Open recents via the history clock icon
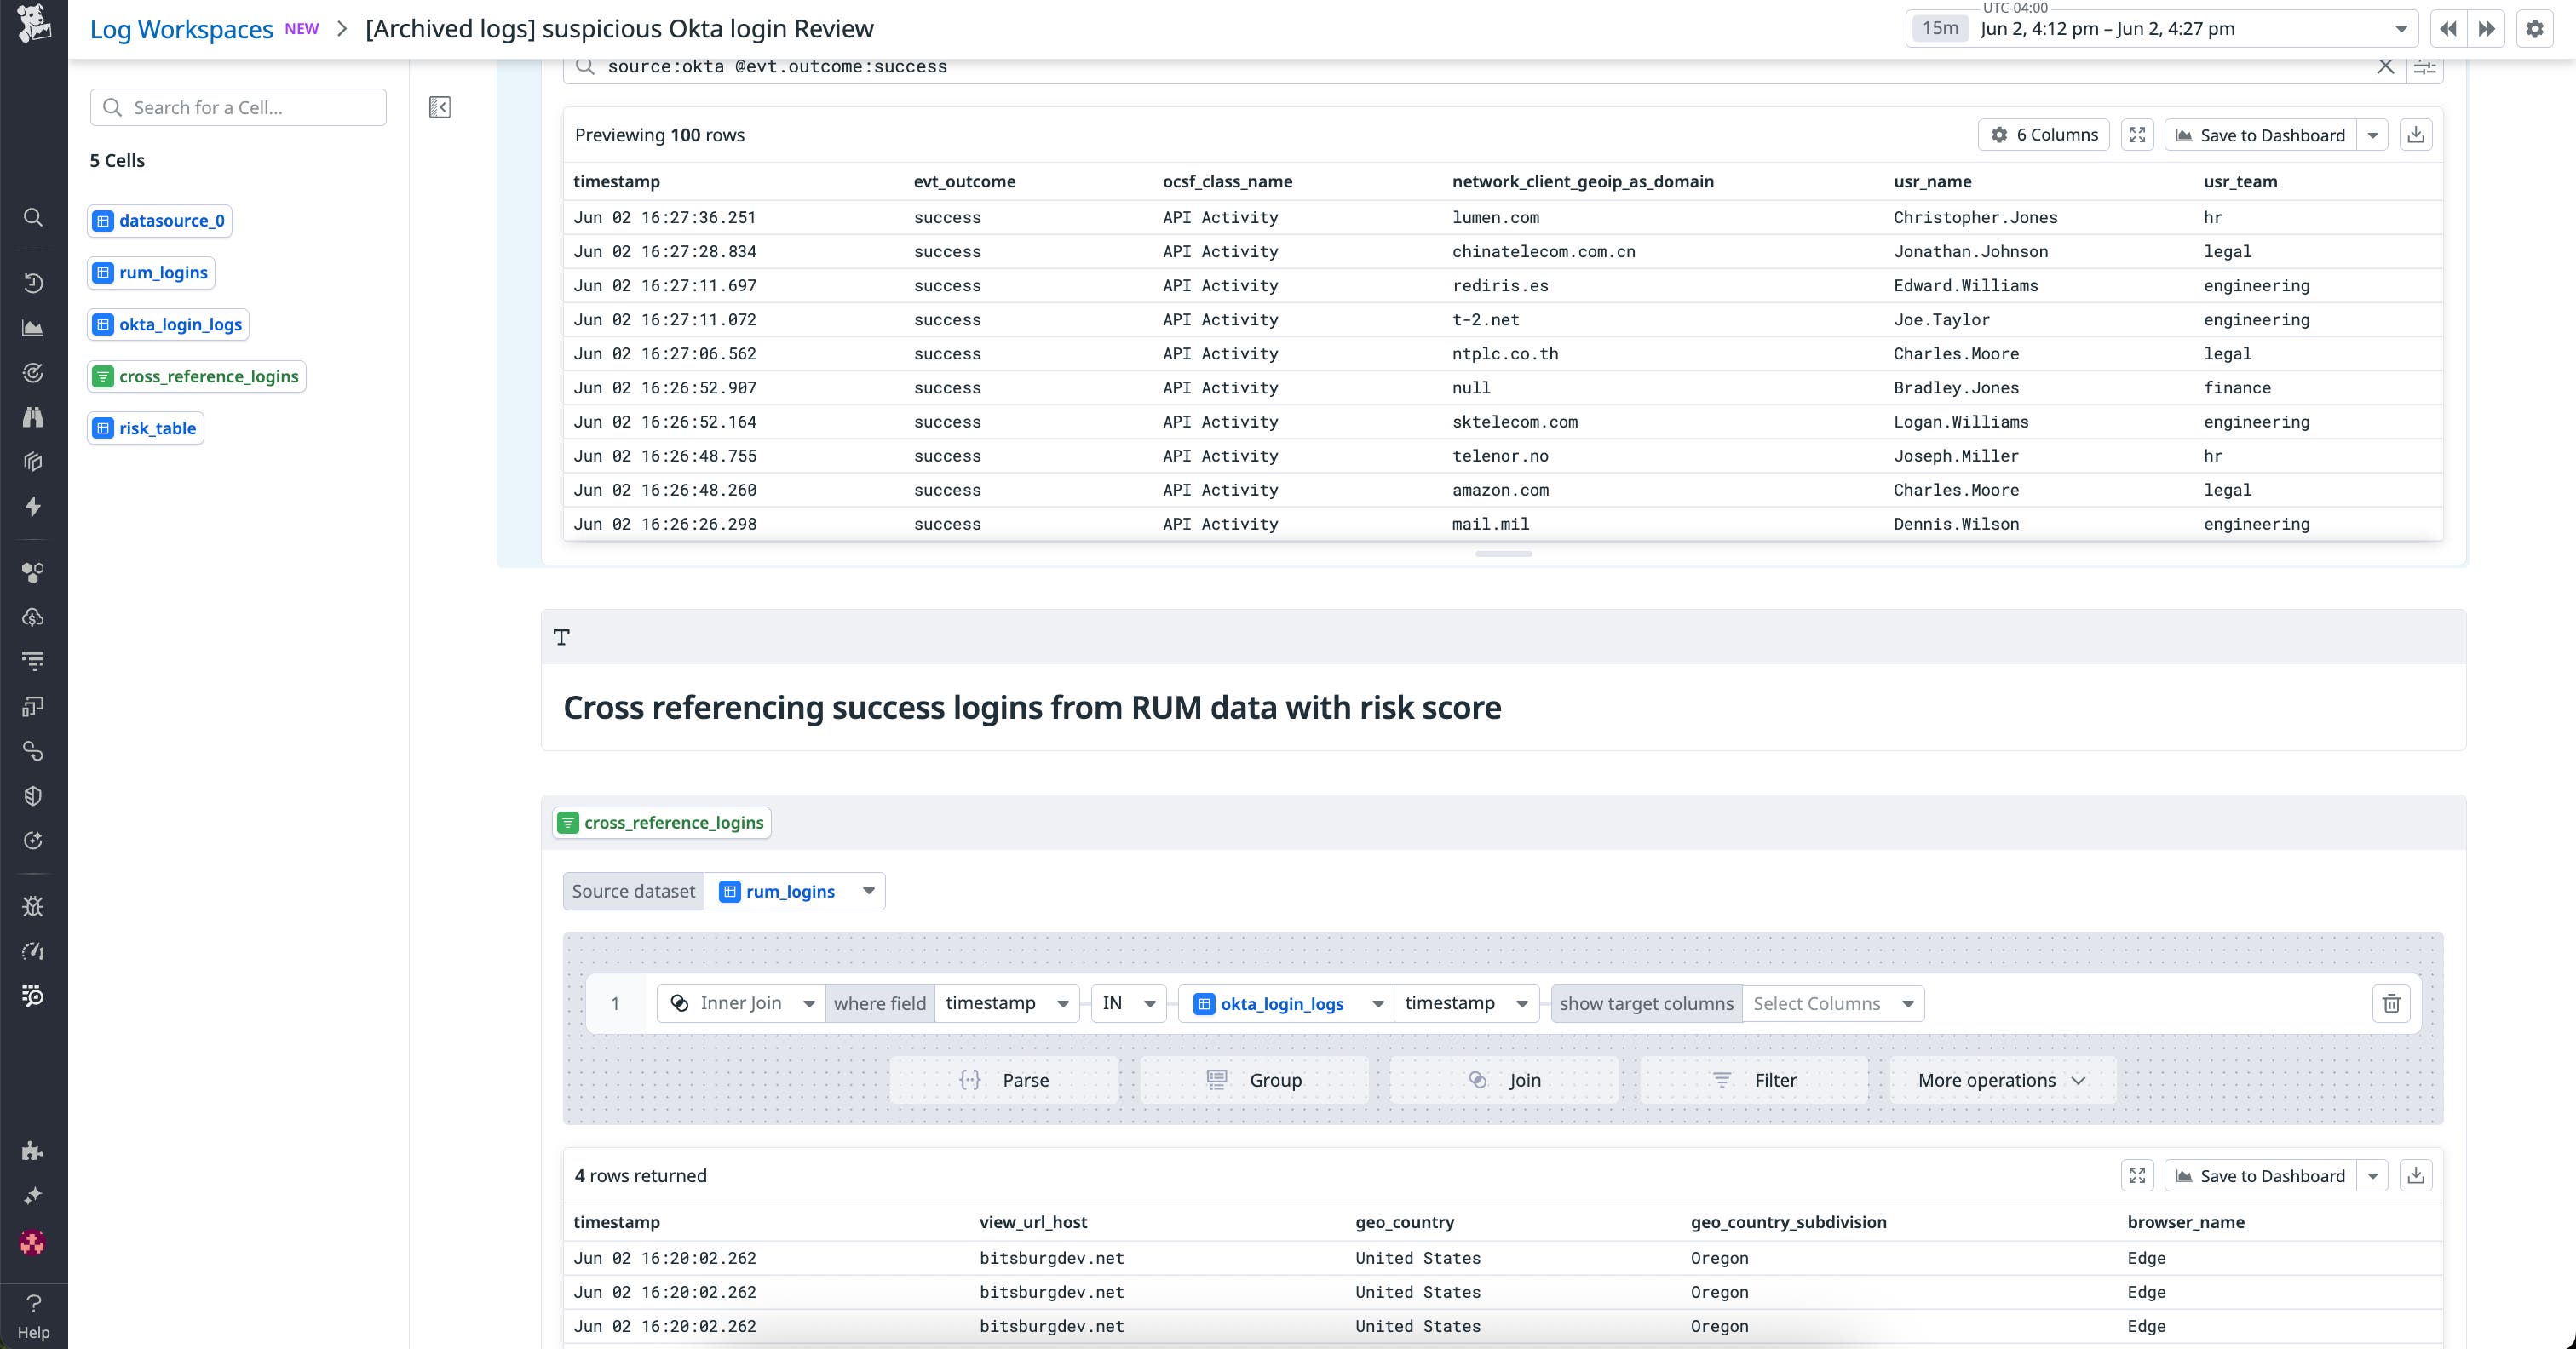Screen dimensions: 2576x1349 pyautogui.click(x=33, y=283)
